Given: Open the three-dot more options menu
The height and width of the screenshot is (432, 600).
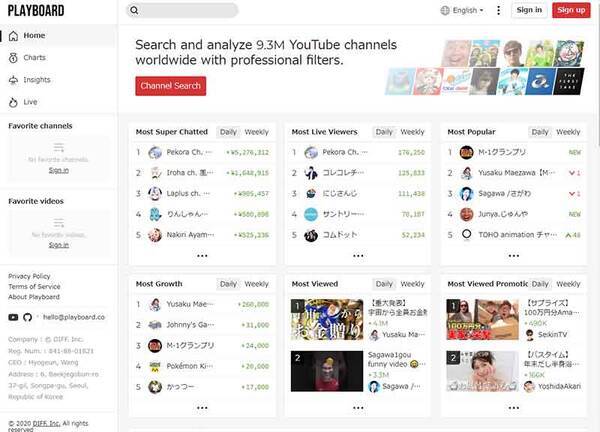Looking at the screenshot, I should tap(498, 10).
